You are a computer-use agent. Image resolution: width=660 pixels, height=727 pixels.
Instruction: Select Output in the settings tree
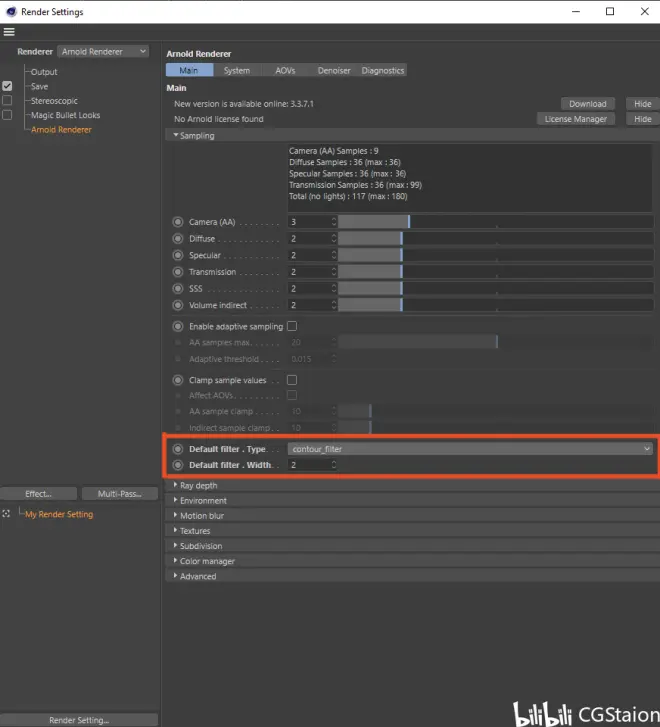(x=44, y=72)
